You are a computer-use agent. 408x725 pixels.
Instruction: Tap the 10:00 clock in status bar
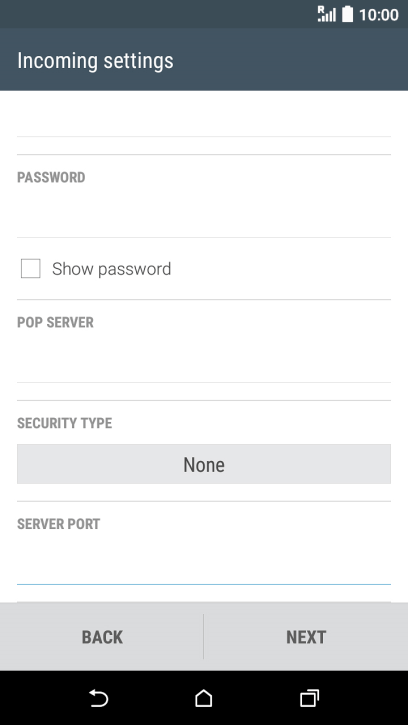tap(378, 15)
